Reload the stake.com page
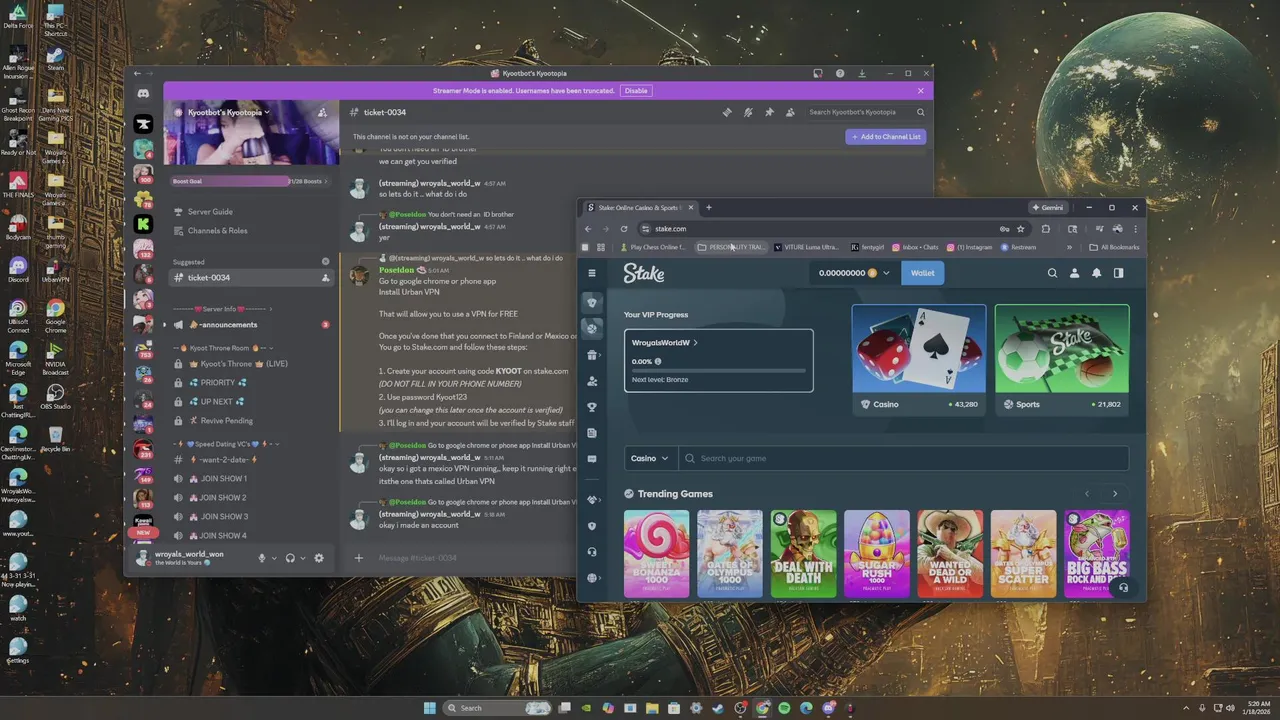 pos(624,229)
